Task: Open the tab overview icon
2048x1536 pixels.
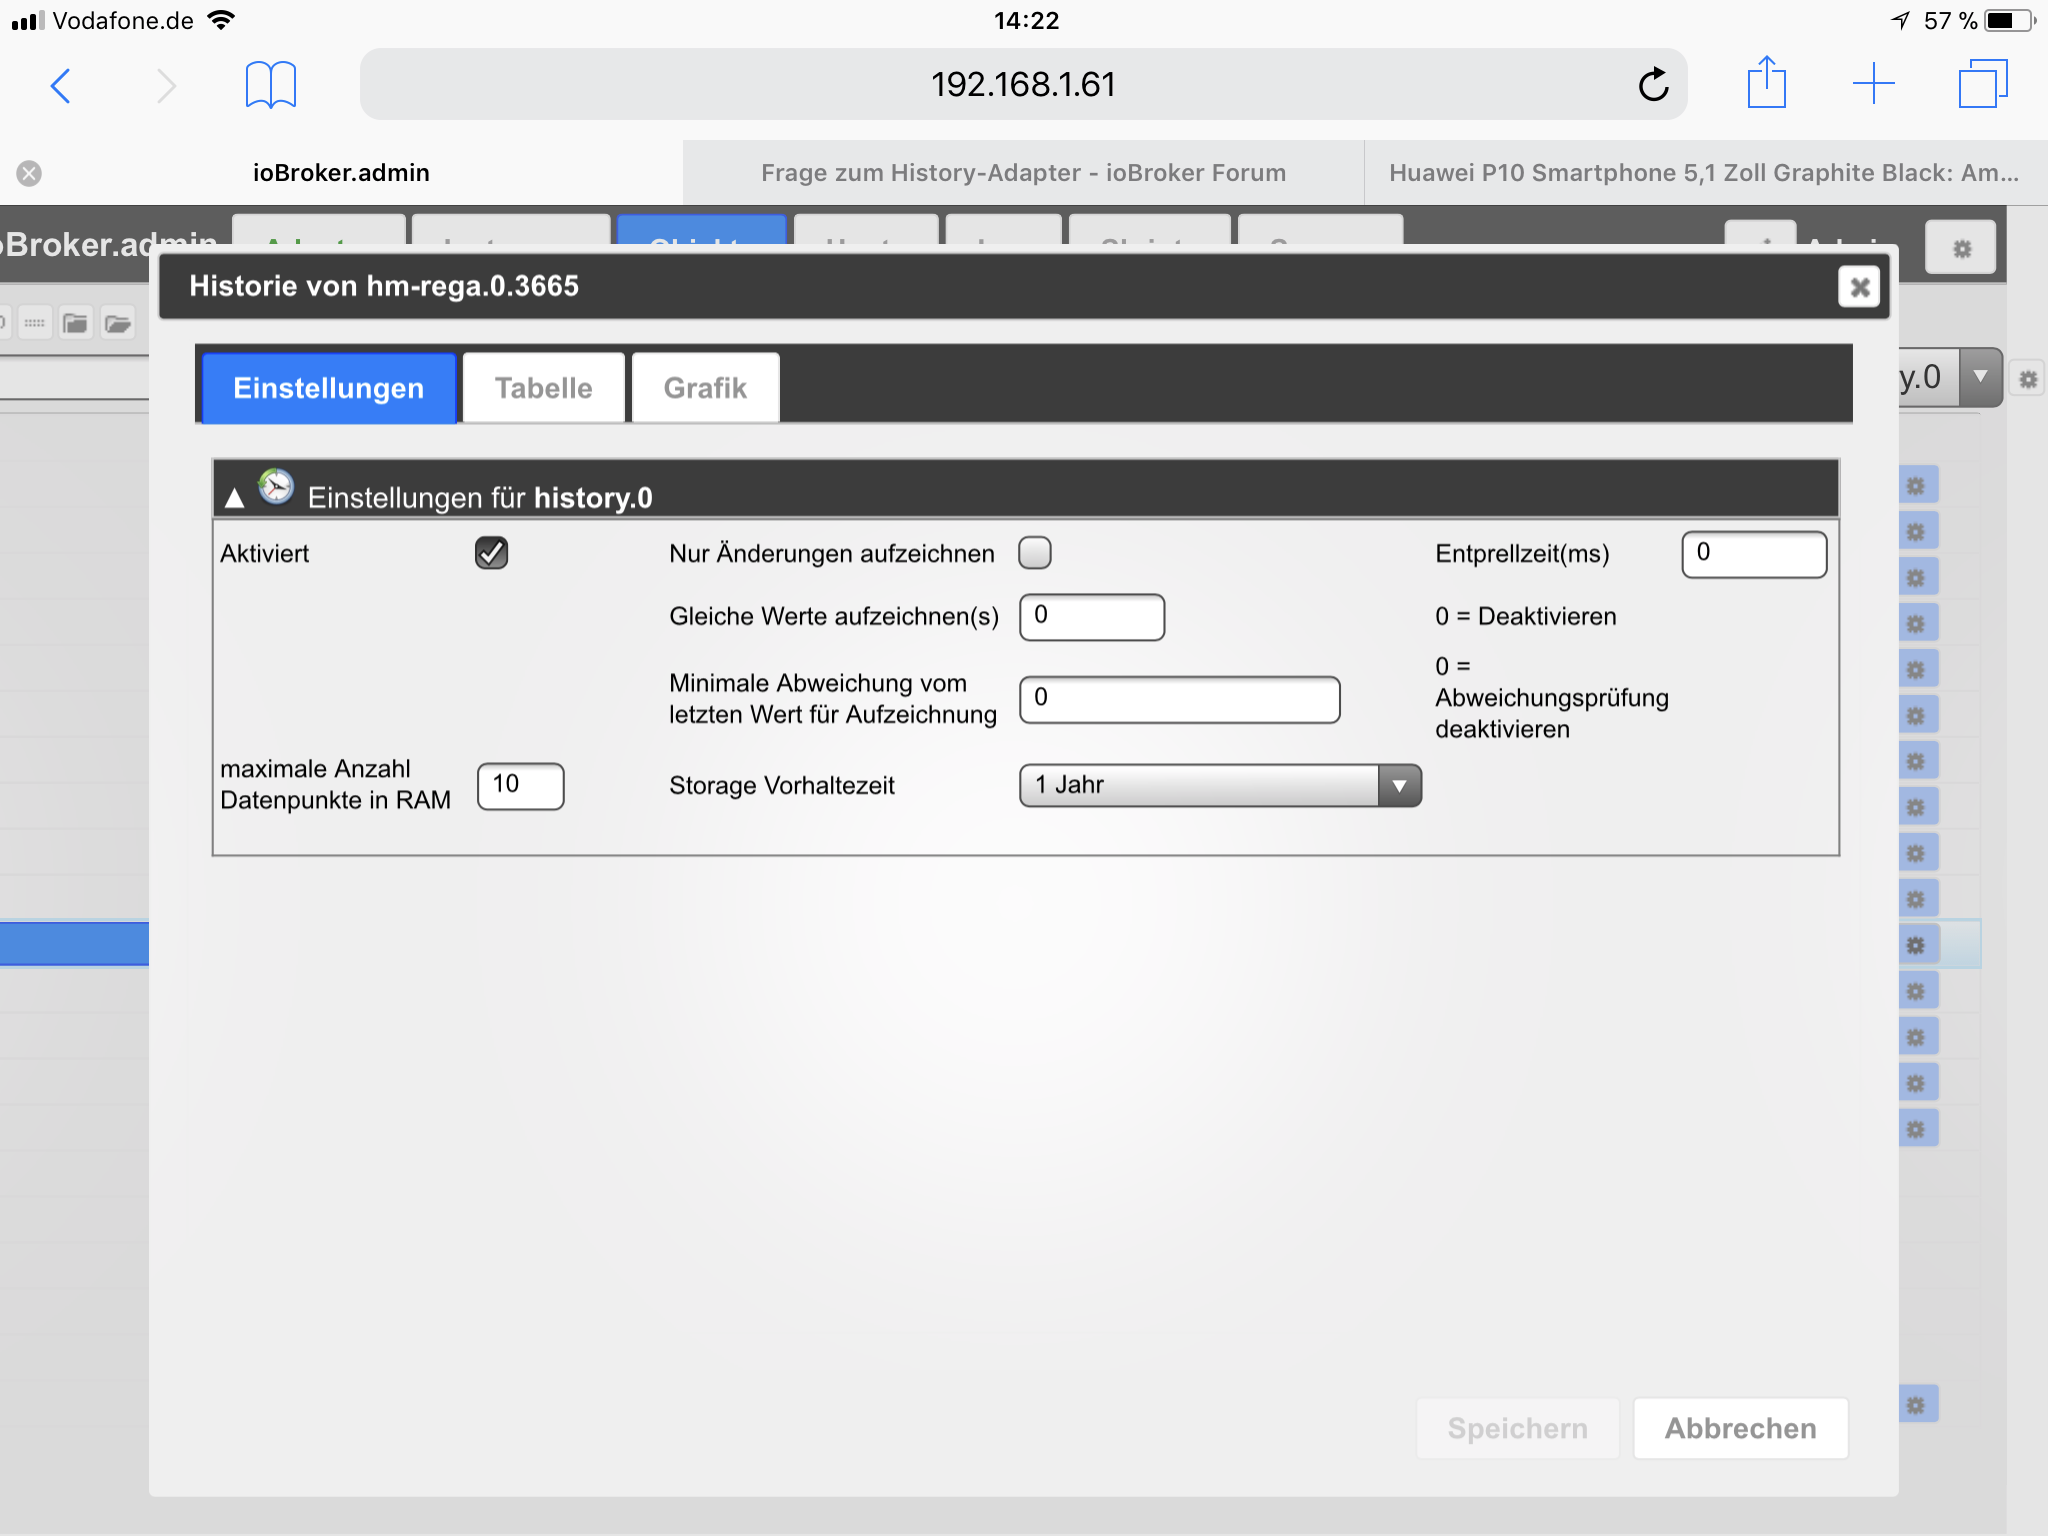Action: [x=1982, y=84]
